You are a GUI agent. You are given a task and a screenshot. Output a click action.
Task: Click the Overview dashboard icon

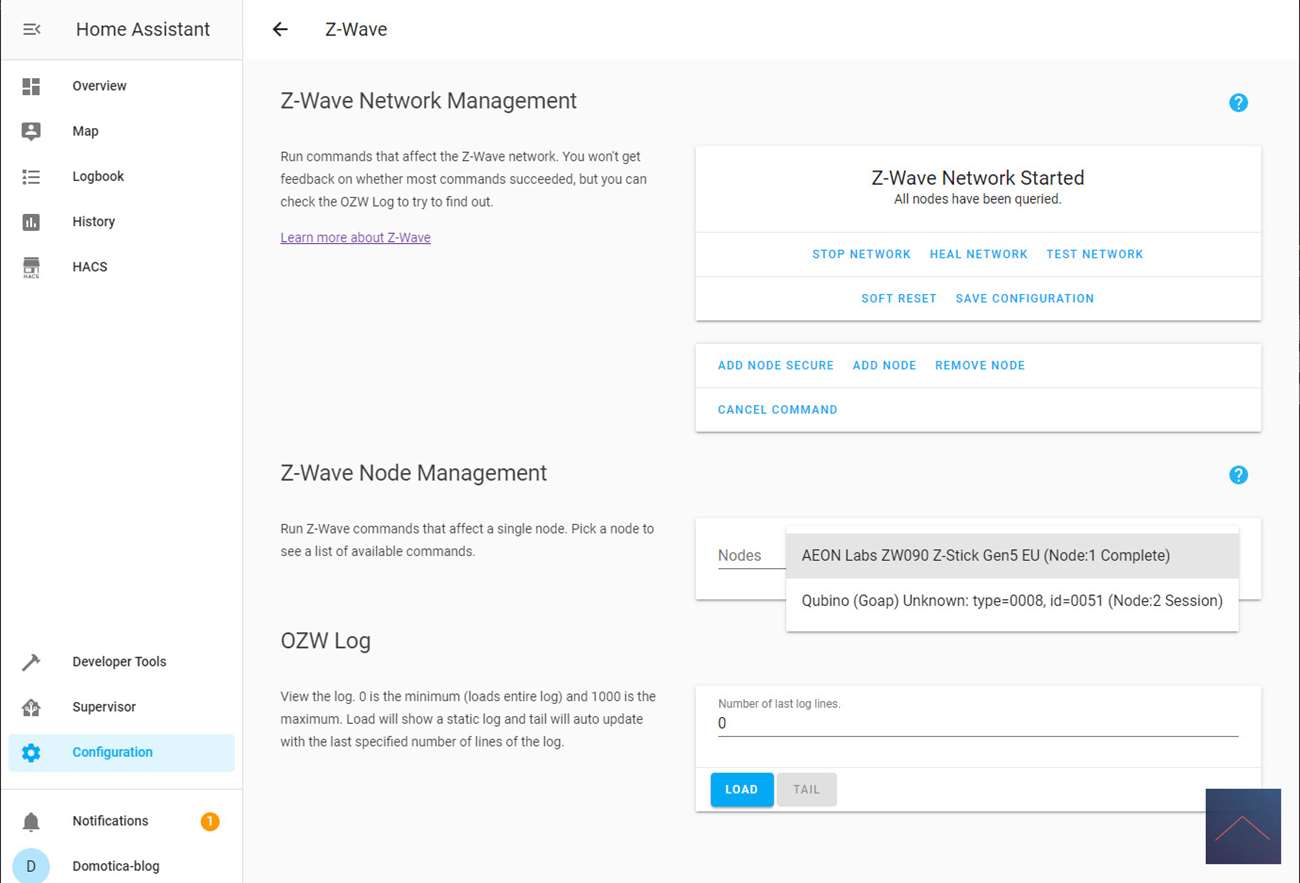31,86
